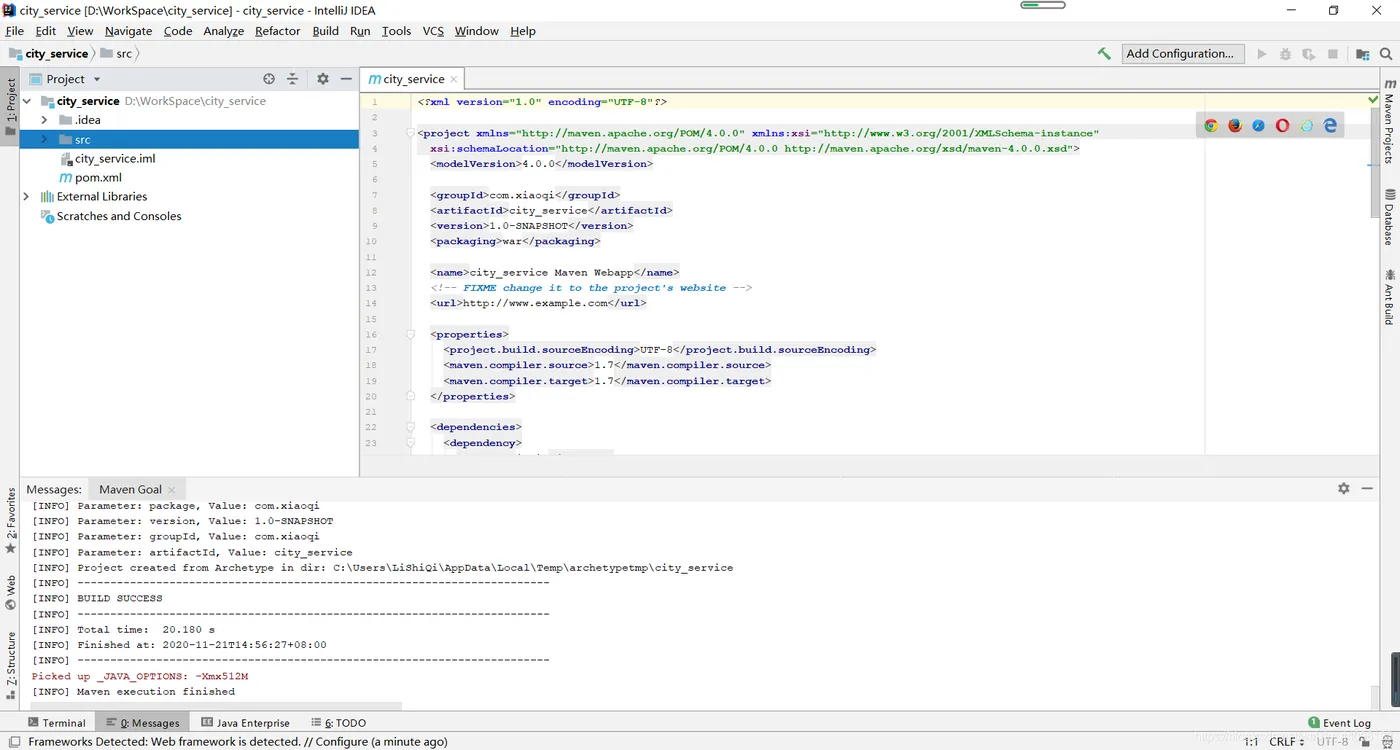The image size is (1400, 750).
Task: Fold the dependency block at line 23
Action: coord(410,443)
